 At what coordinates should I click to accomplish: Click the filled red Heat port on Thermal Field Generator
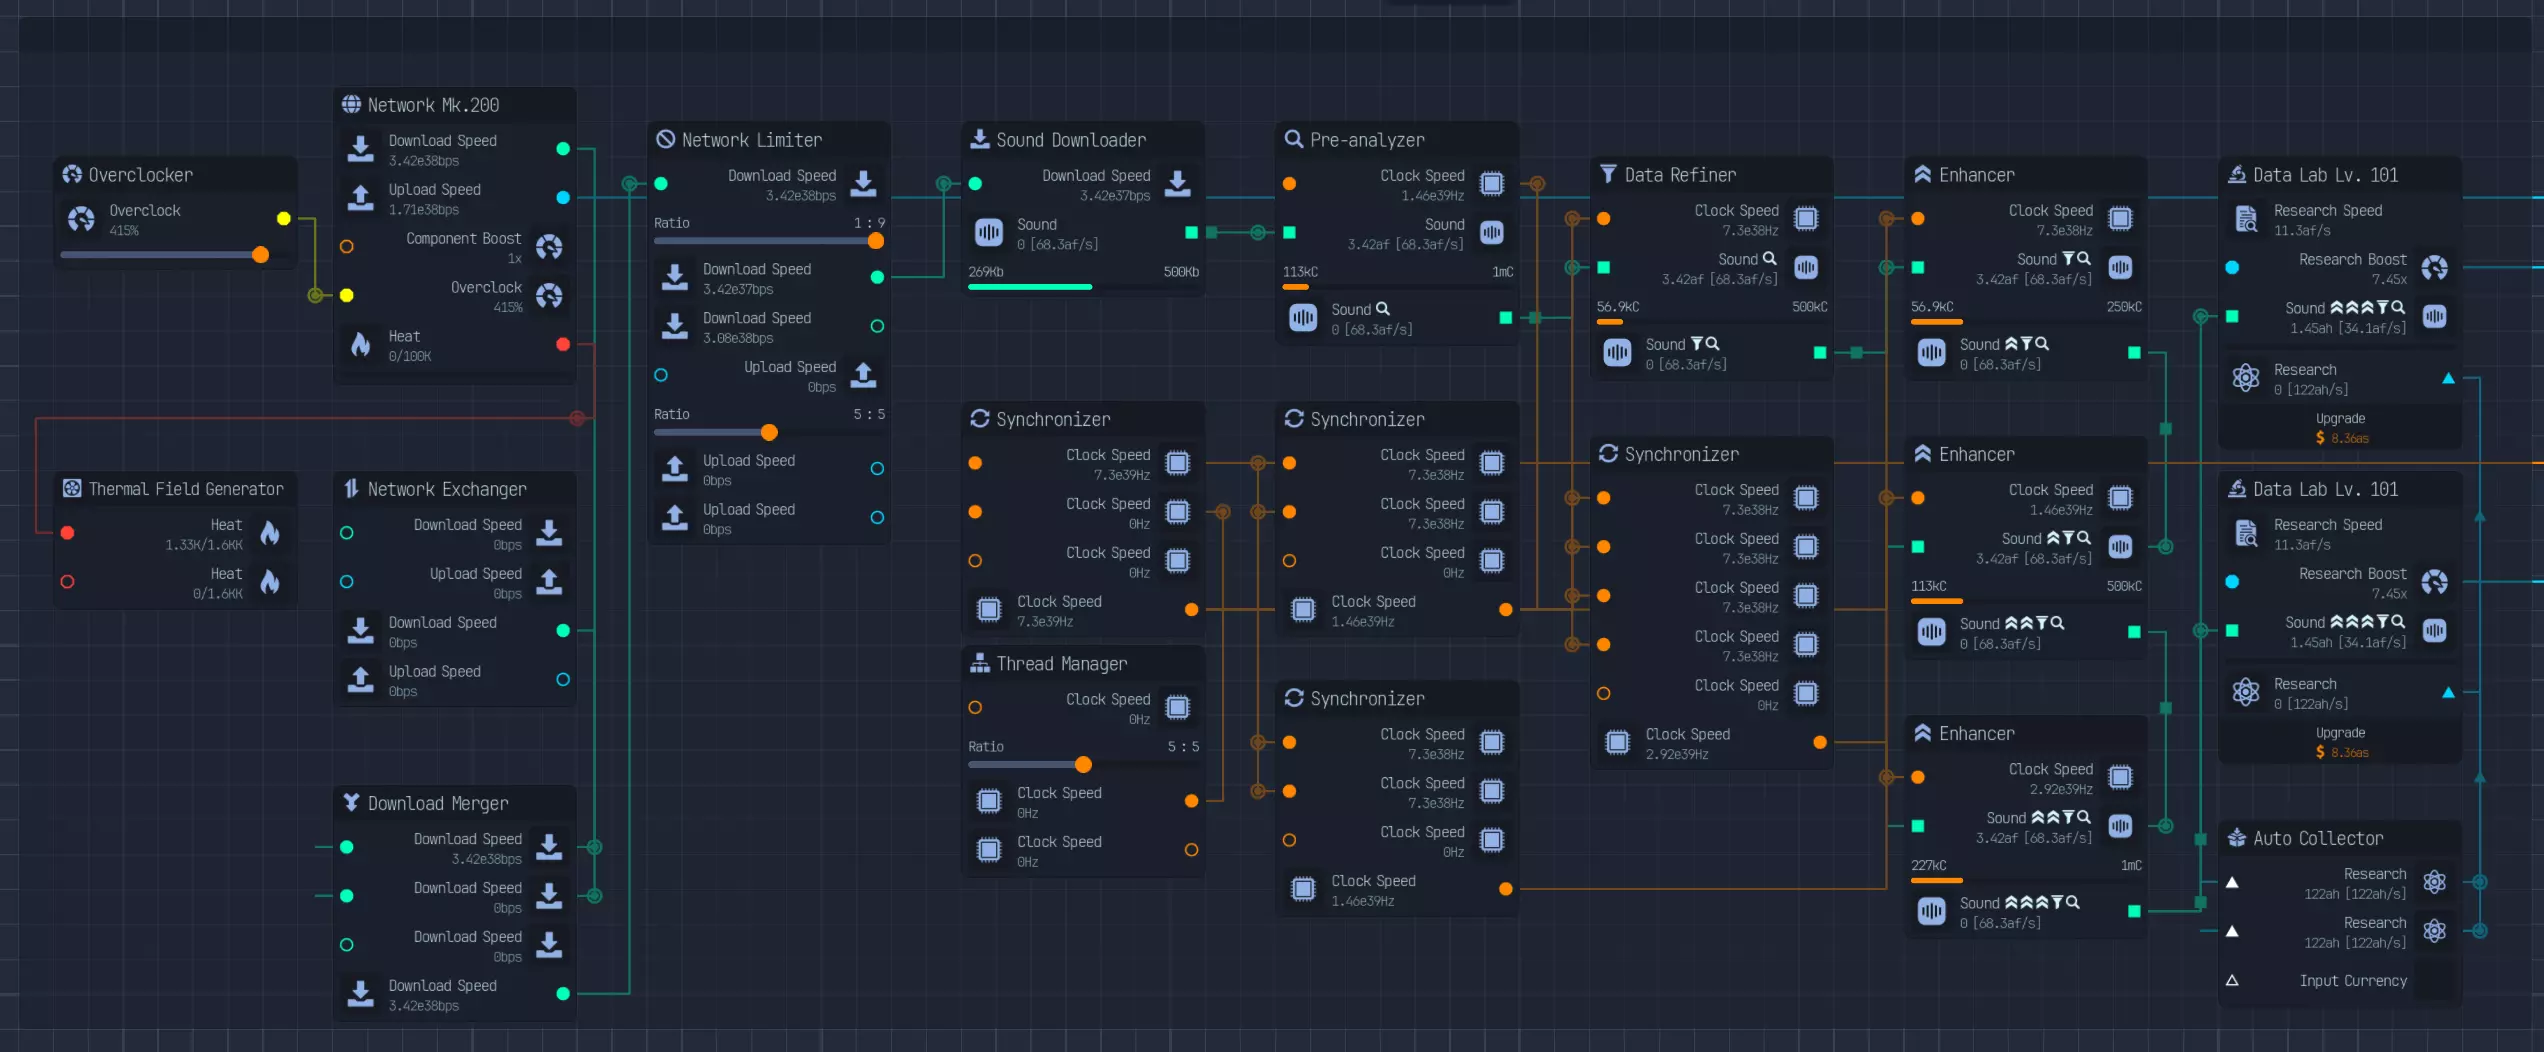(67, 533)
